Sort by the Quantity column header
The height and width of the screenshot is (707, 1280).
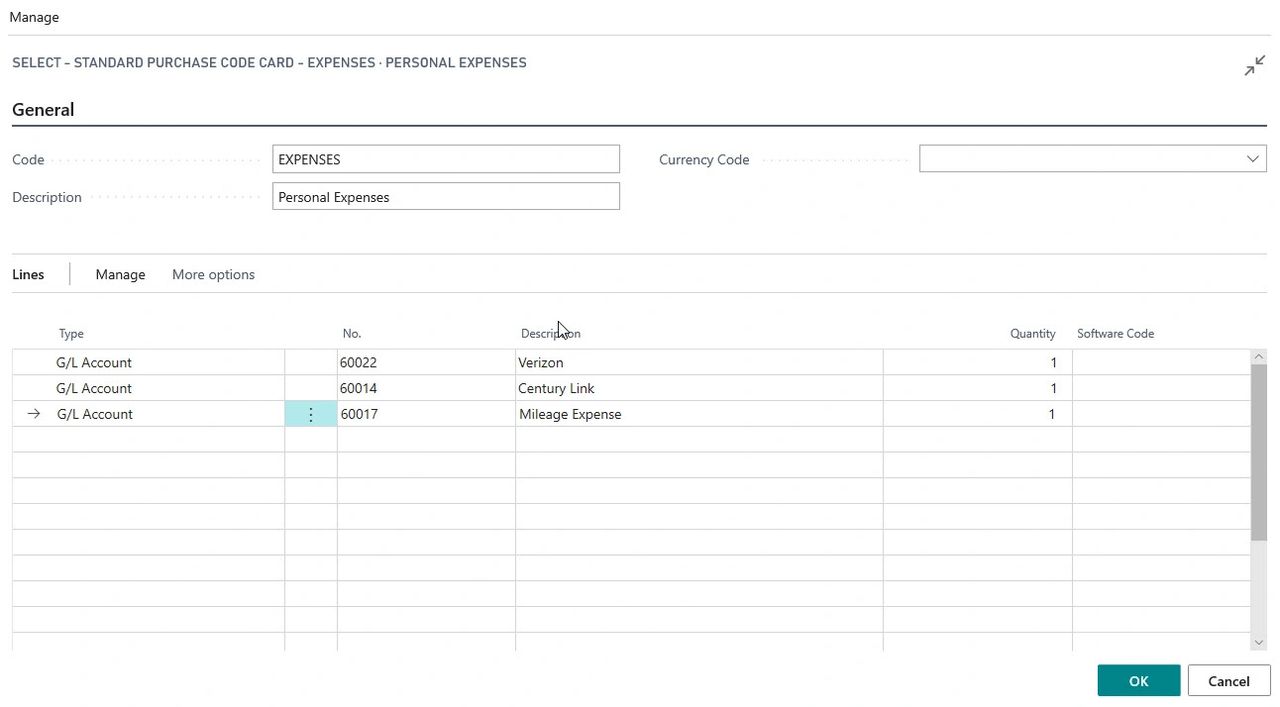1032,333
